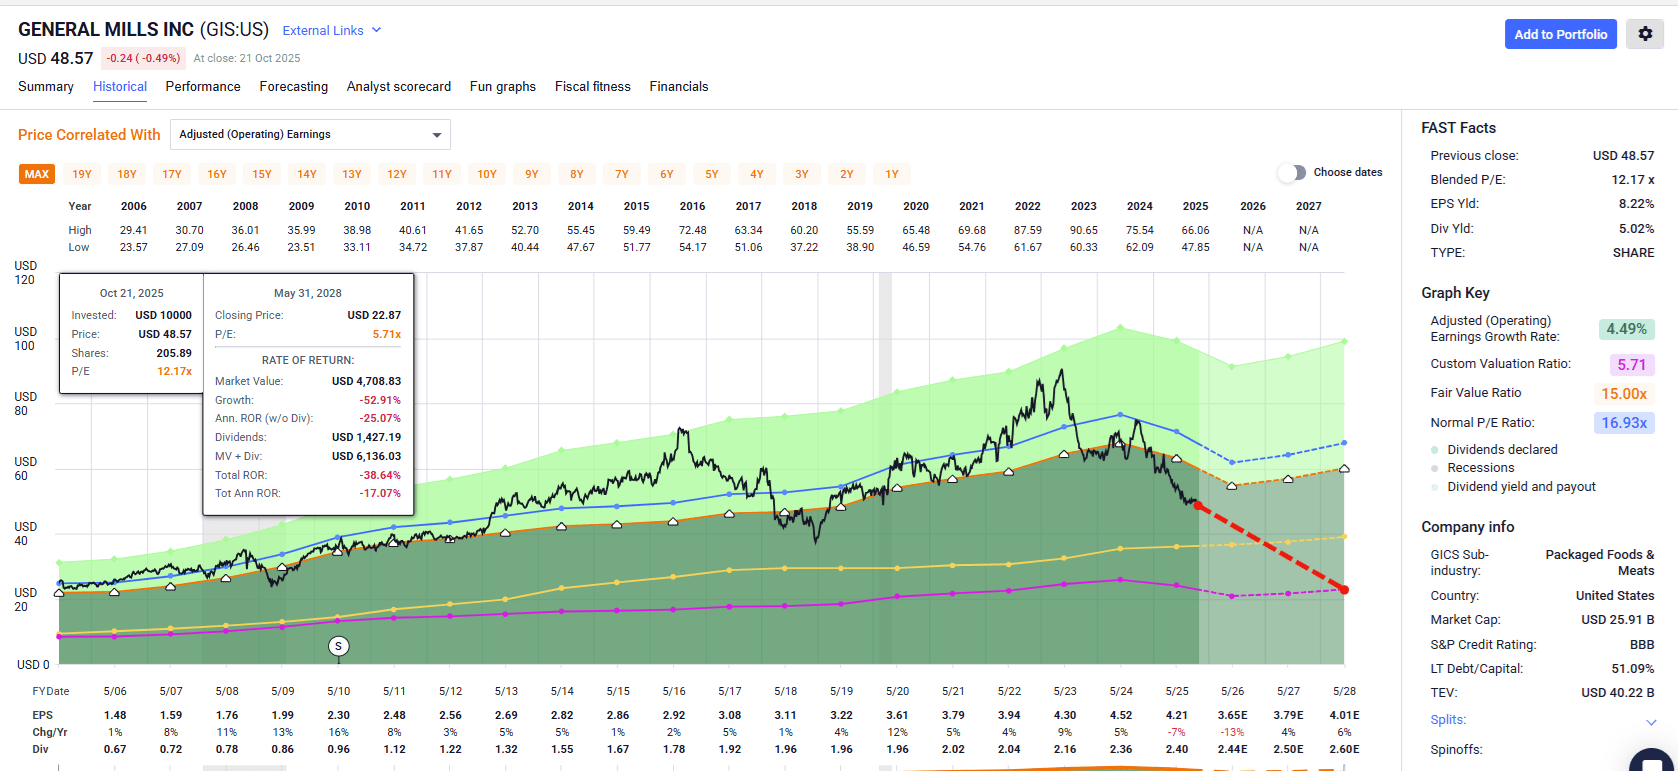Click the Custom Valuation Ratio 5.71 field
Viewport: 1678px width, 771px height.
[1631, 365]
